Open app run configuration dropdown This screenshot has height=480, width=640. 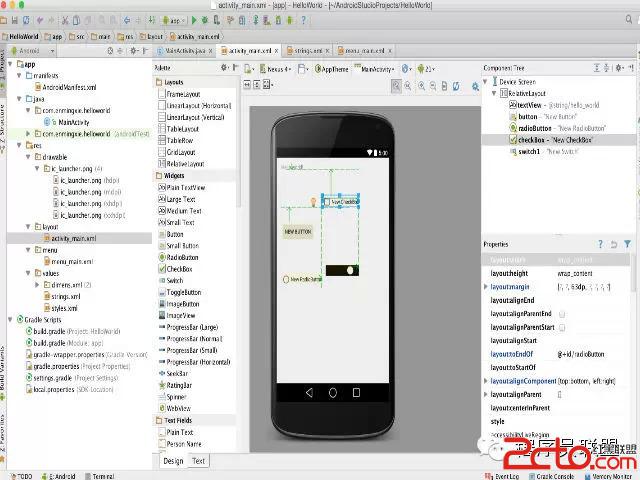click(174, 20)
